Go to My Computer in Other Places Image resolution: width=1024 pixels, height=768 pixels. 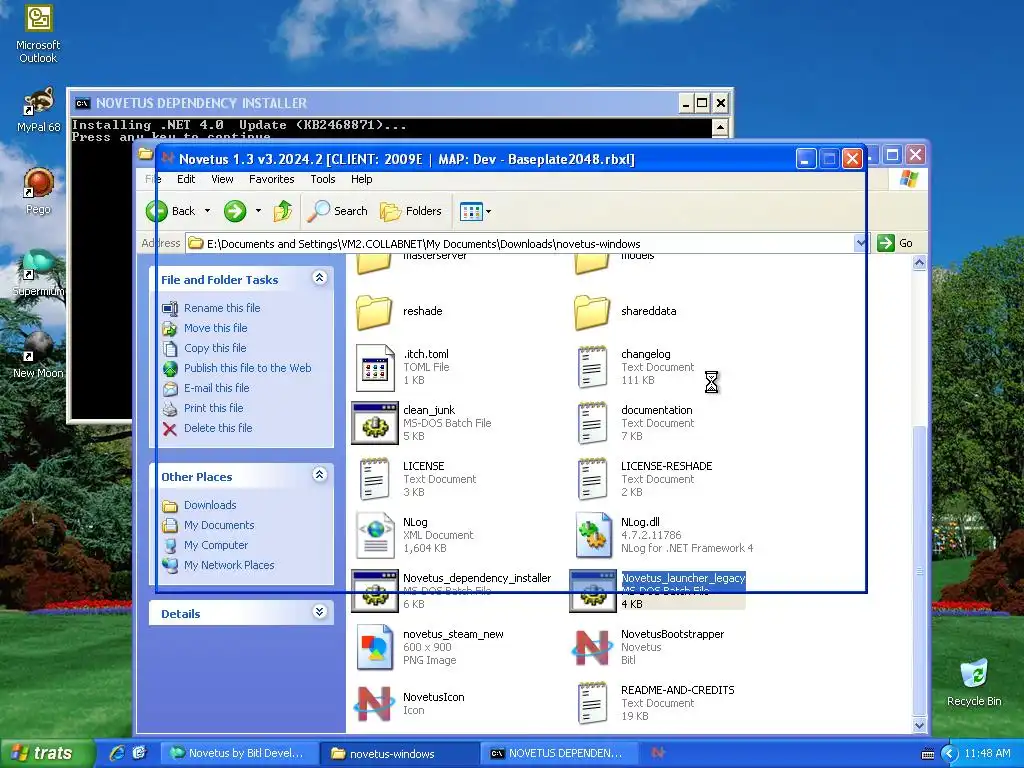point(216,545)
